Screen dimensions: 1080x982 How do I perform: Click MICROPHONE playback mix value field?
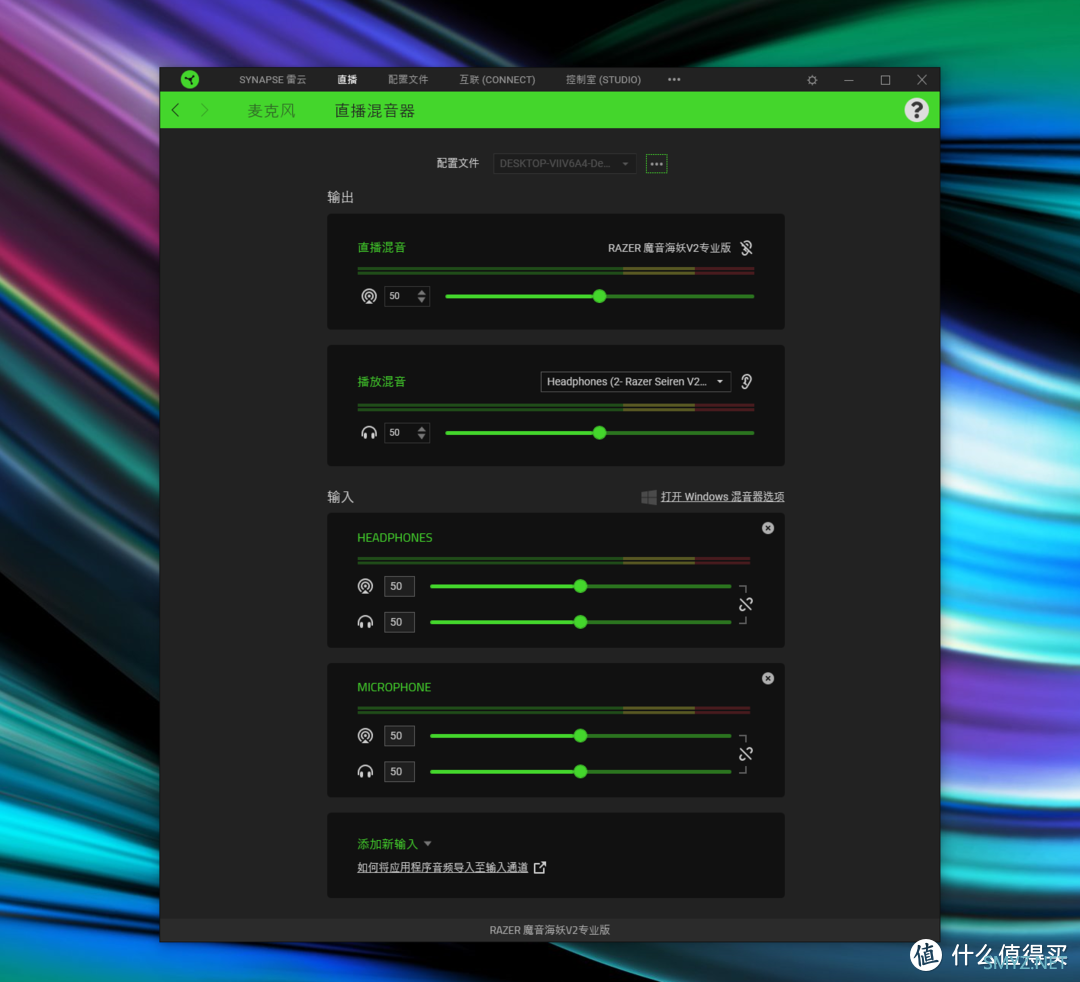tap(399, 771)
